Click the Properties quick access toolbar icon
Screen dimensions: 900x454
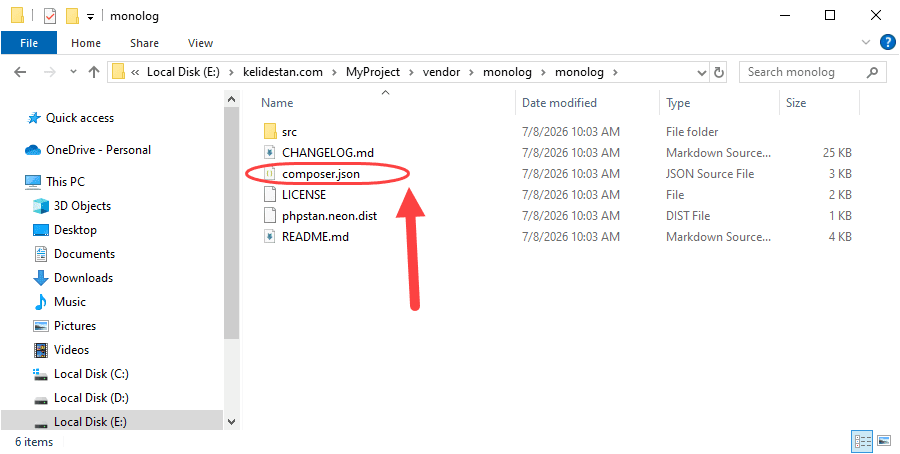pyautogui.click(x=50, y=16)
